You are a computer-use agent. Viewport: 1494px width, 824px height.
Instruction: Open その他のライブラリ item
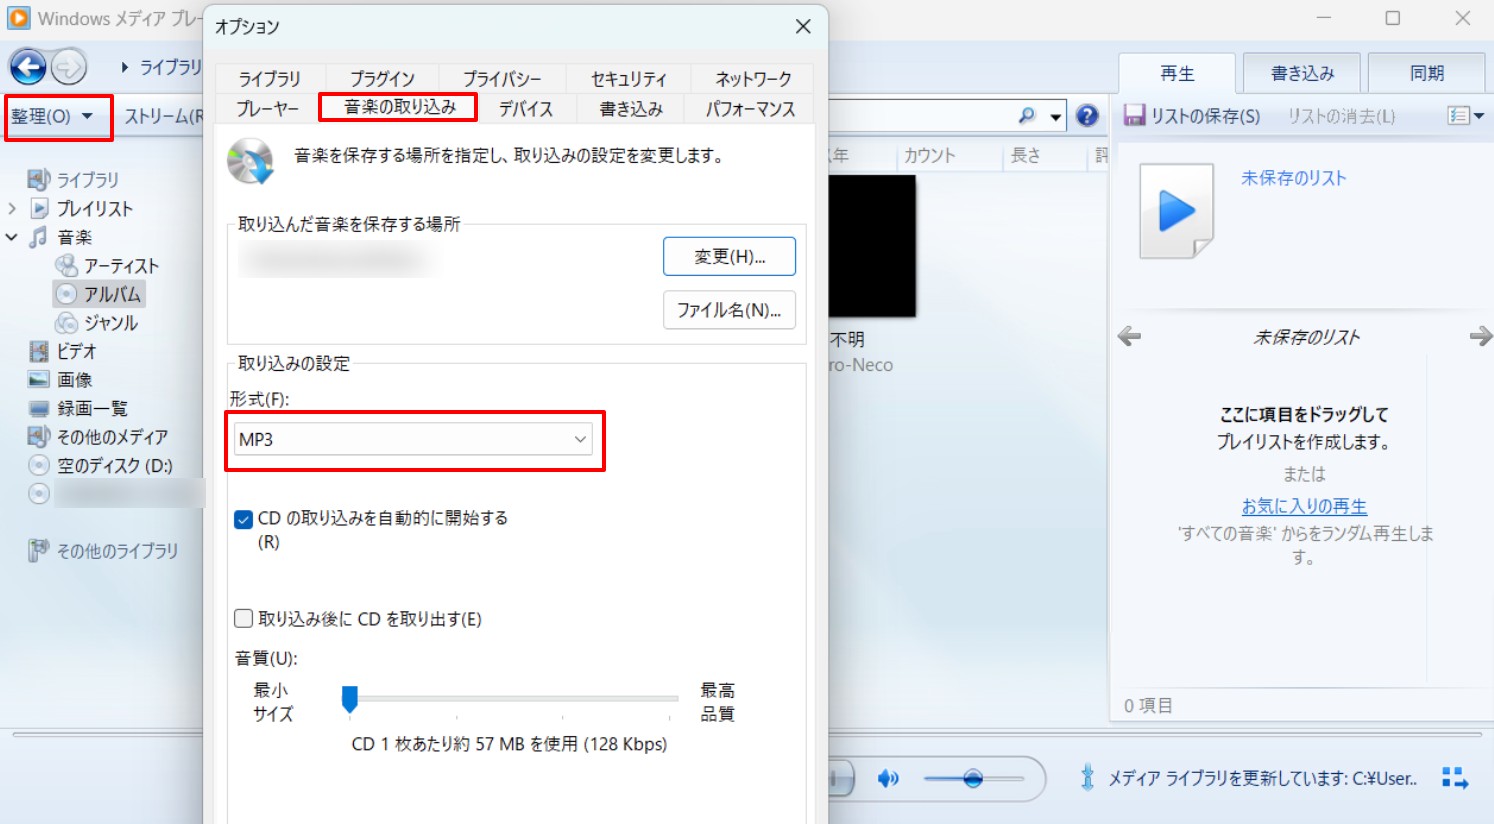click(x=117, y=551)
